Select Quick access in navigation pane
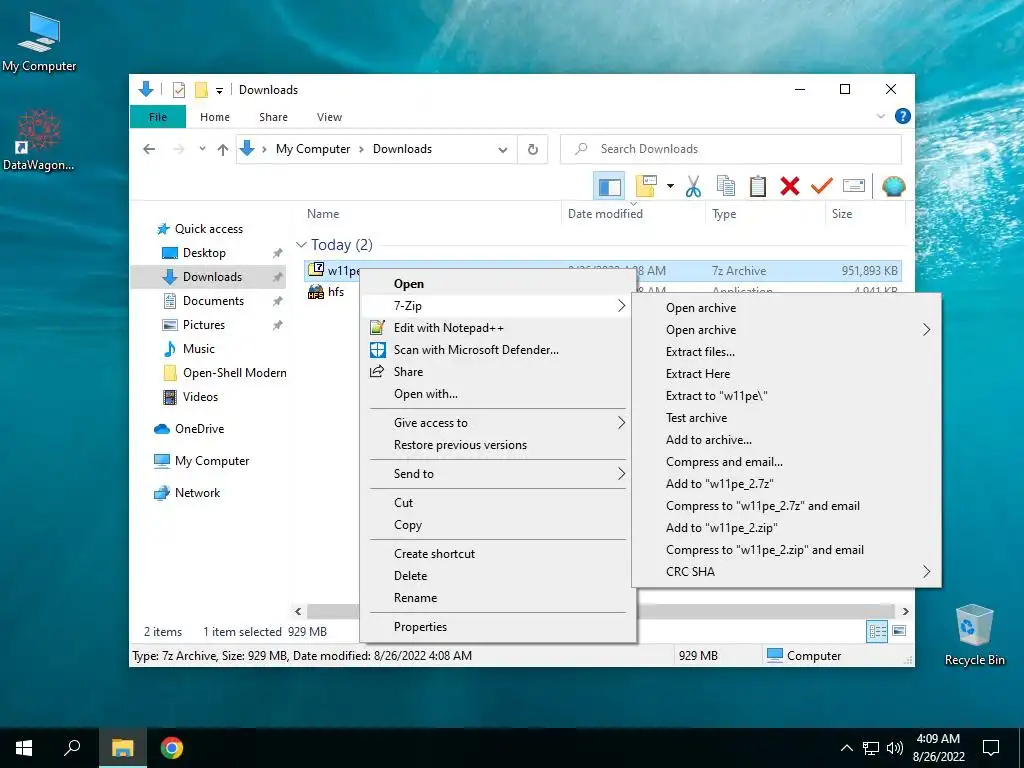Viewport: 1024px width, 768px height. (x=208, y=229)
